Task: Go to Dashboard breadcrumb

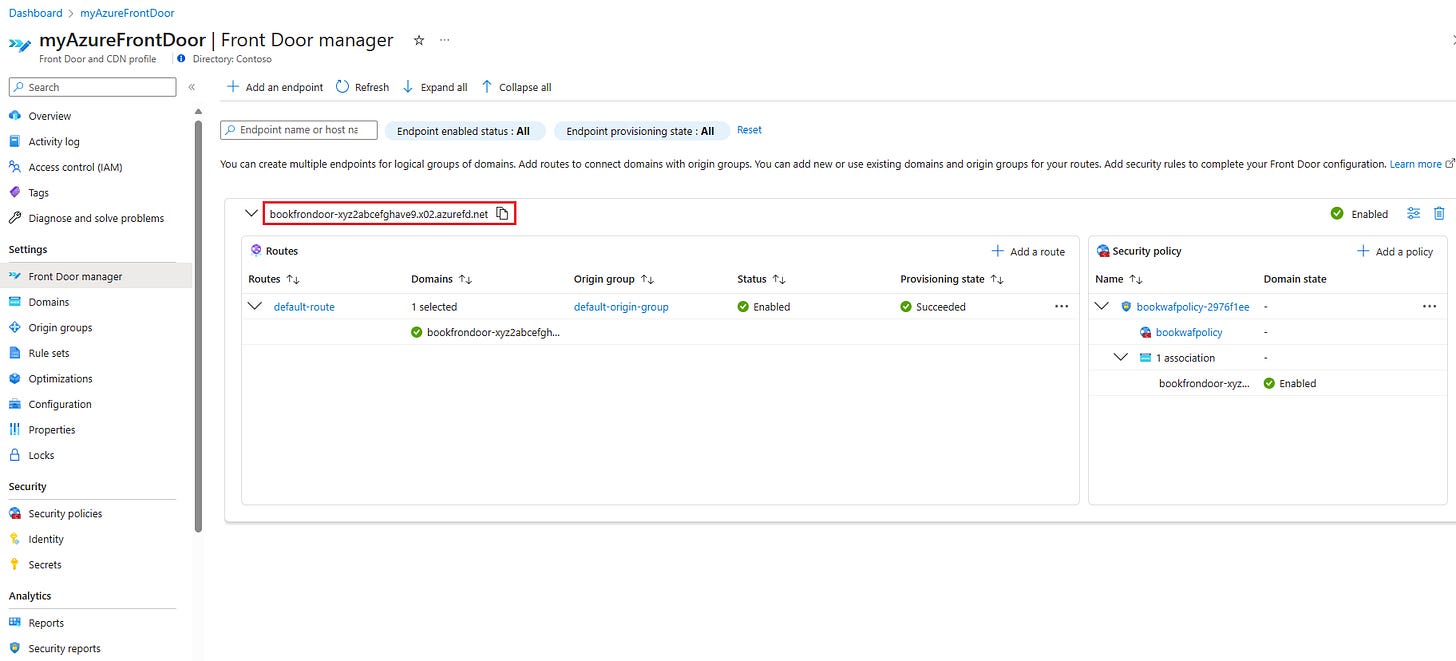Action: tap(35, 13)
